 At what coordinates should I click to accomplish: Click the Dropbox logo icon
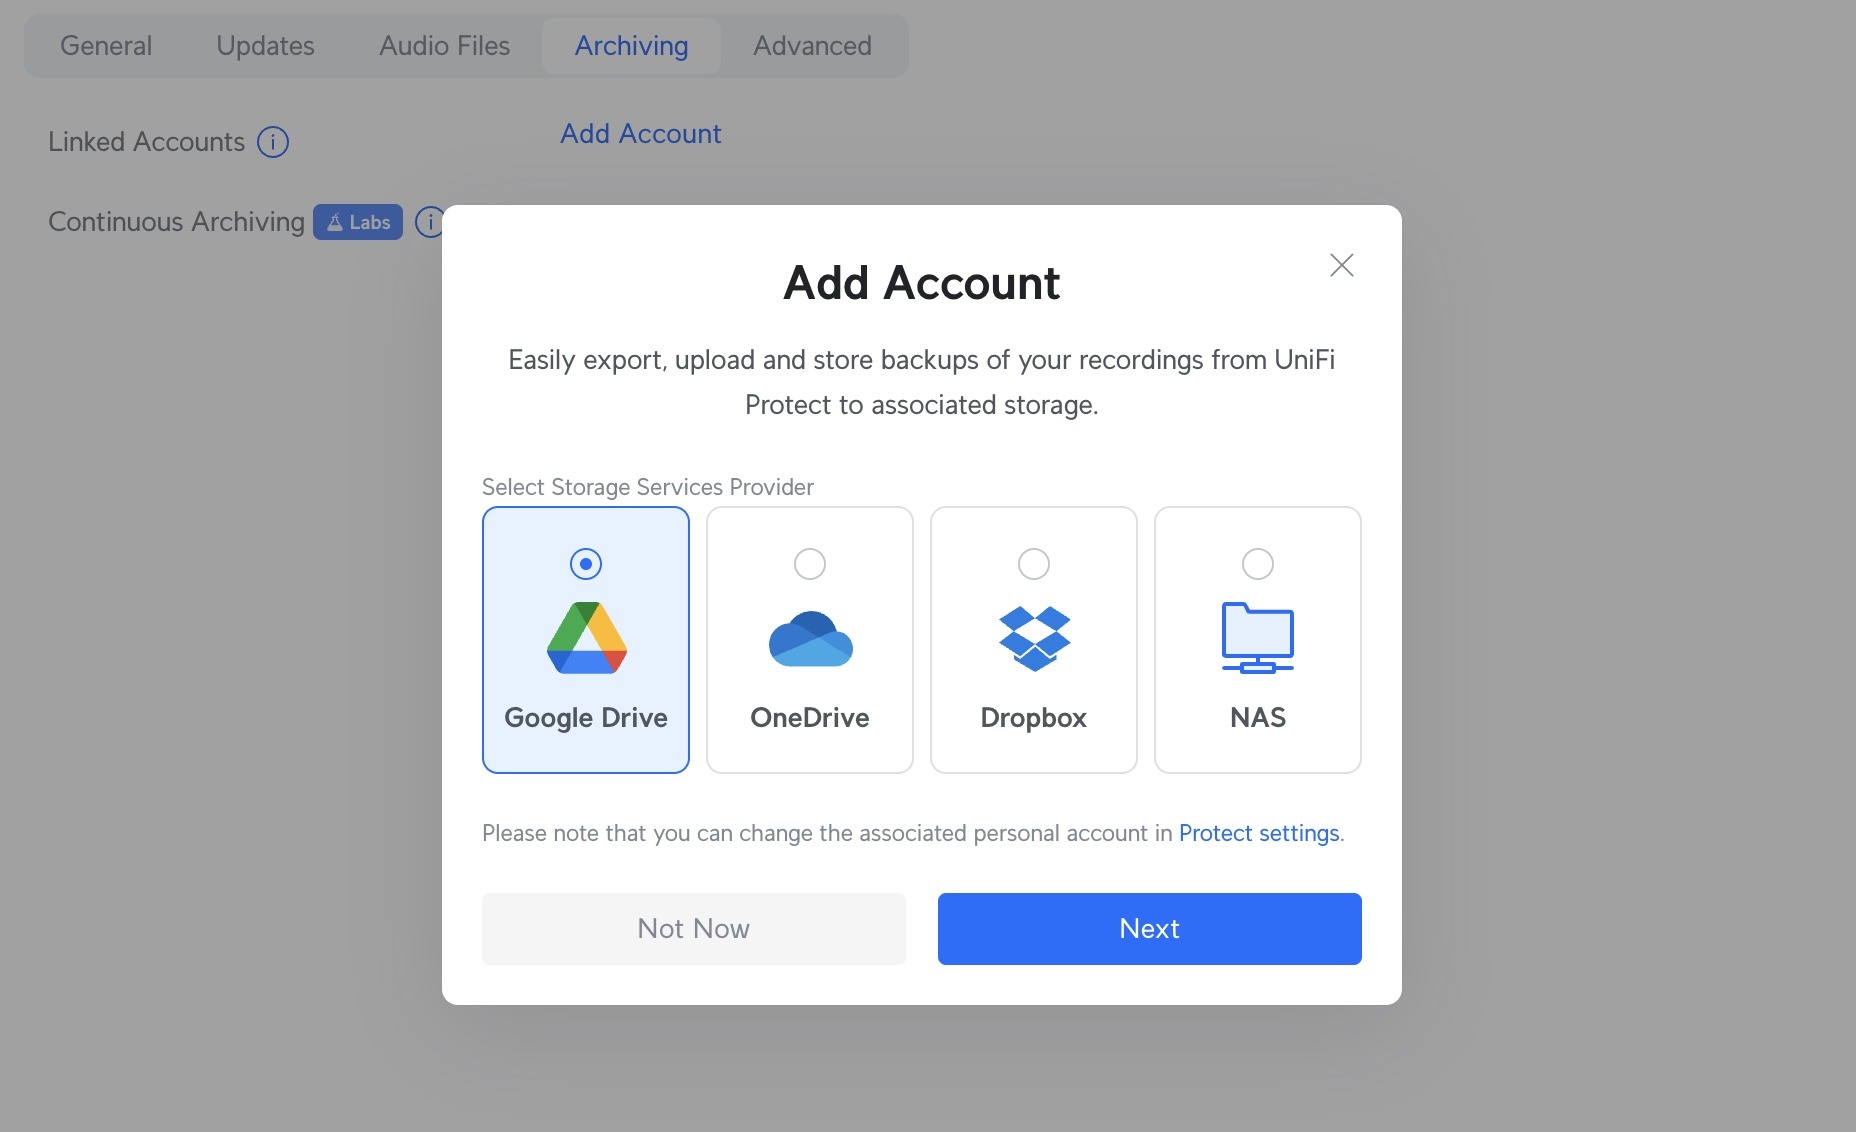pos(1034,638)
